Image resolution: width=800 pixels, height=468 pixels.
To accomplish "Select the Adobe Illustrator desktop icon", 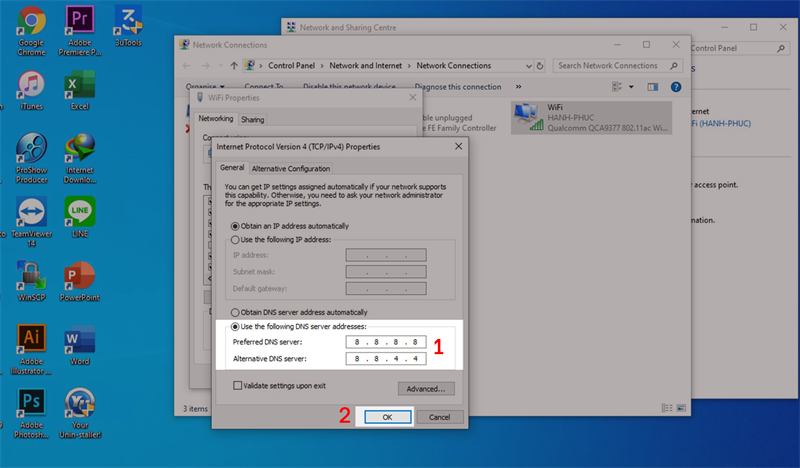I will (31, 350).
